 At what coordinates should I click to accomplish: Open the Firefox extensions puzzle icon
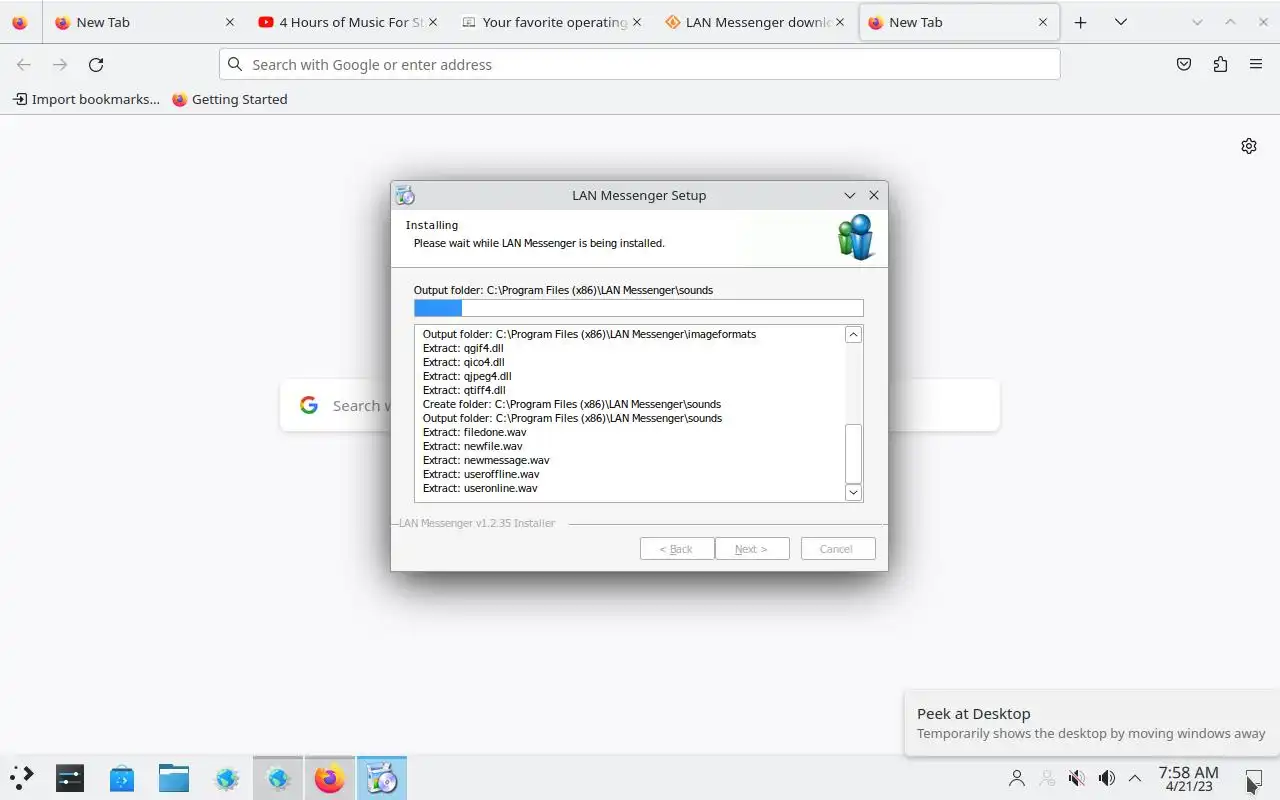pos(1220,64)
